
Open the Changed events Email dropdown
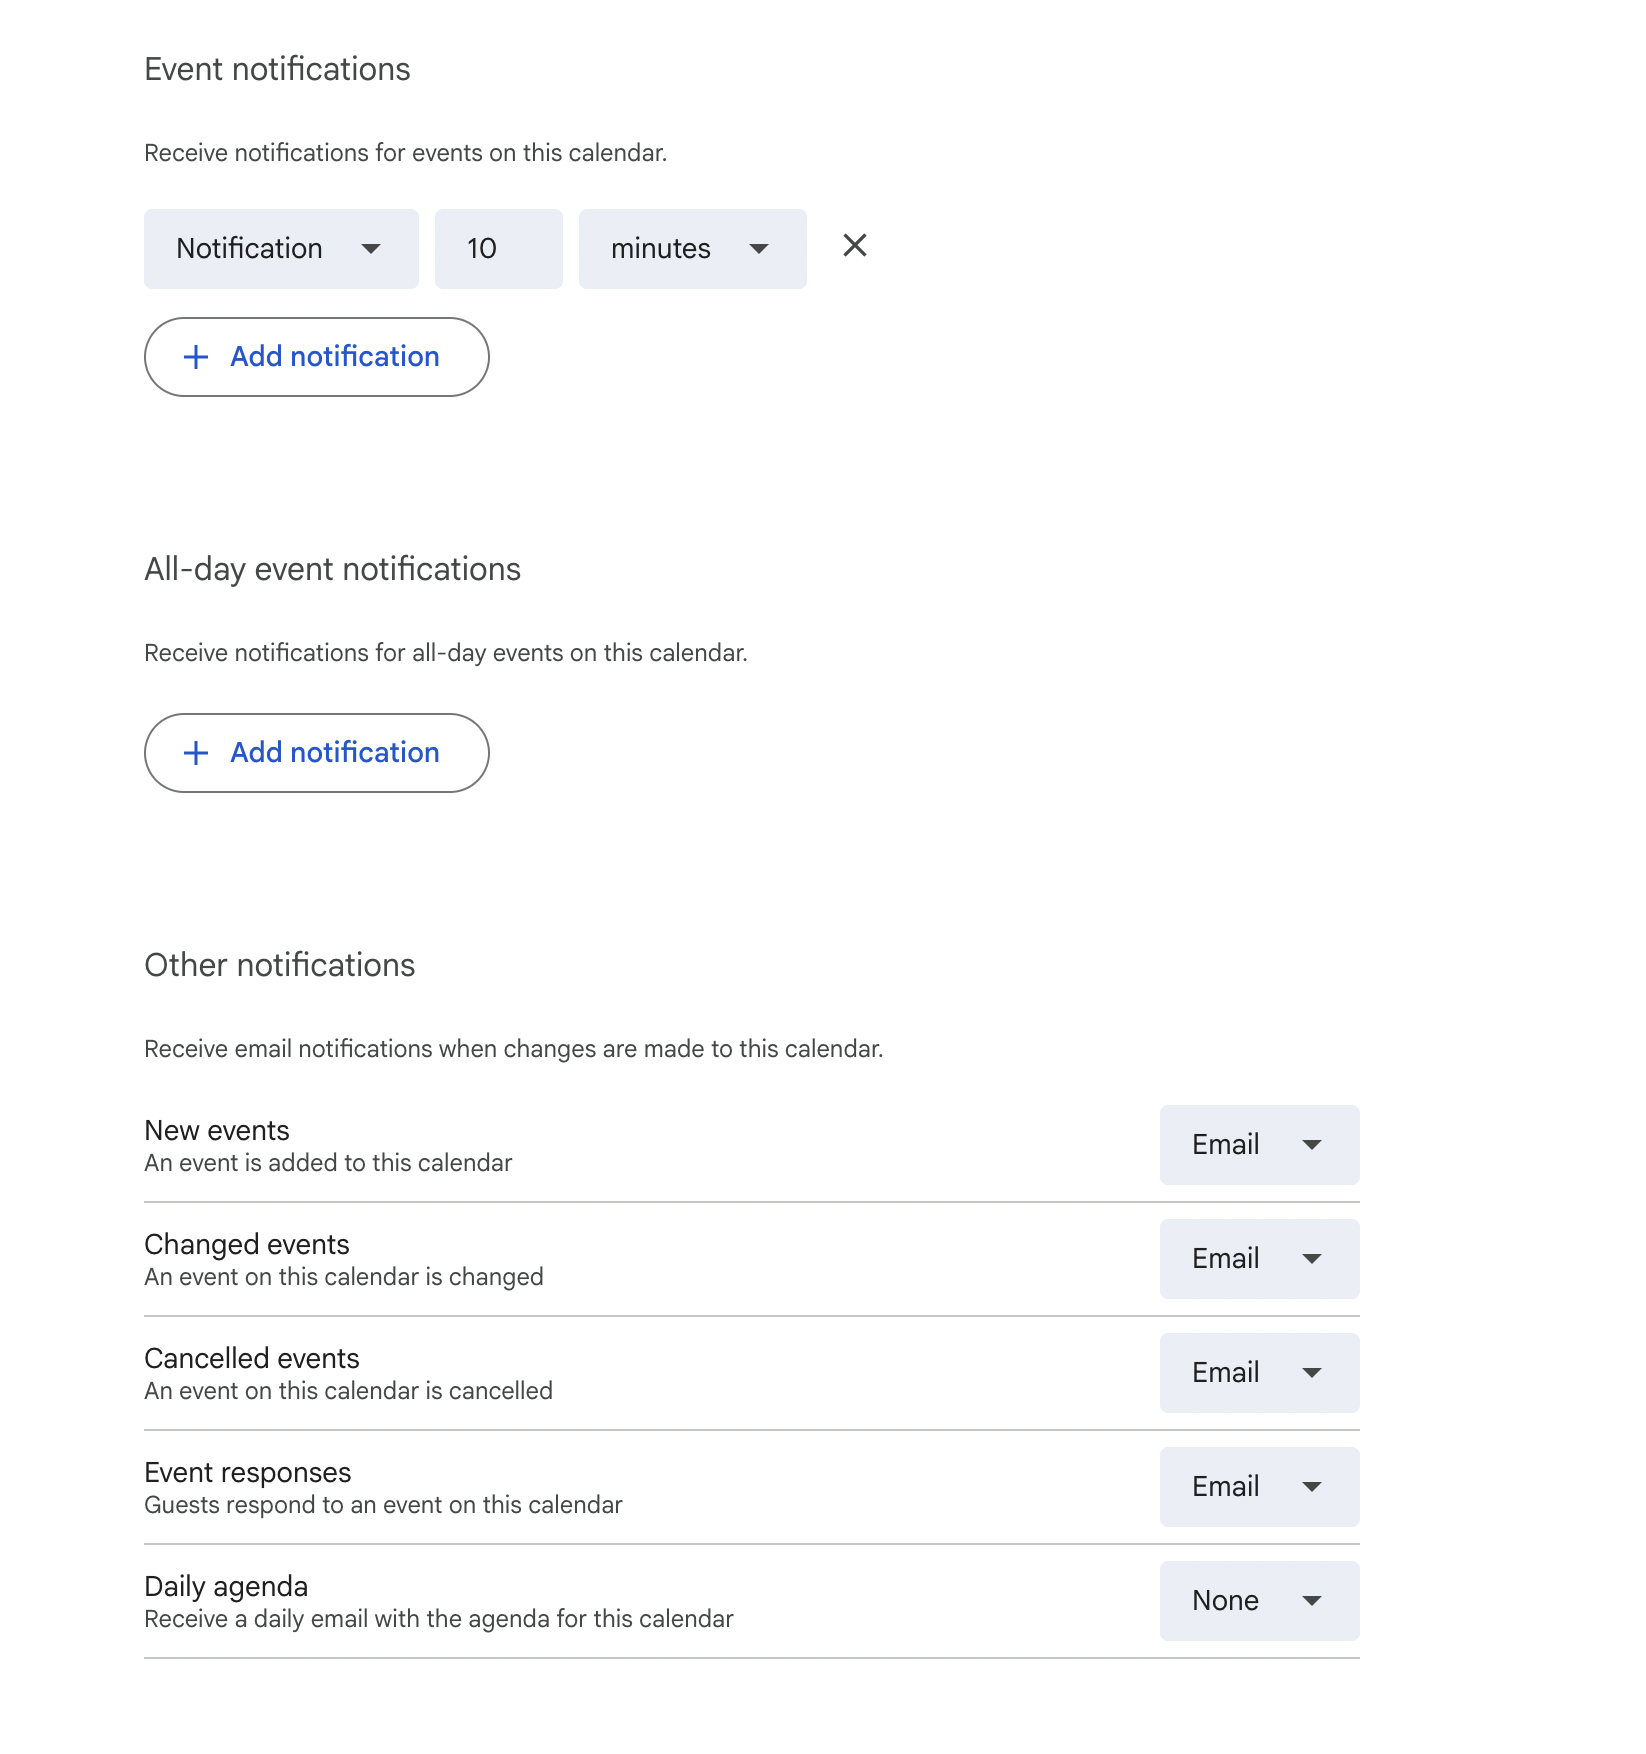(1259, 1258)
